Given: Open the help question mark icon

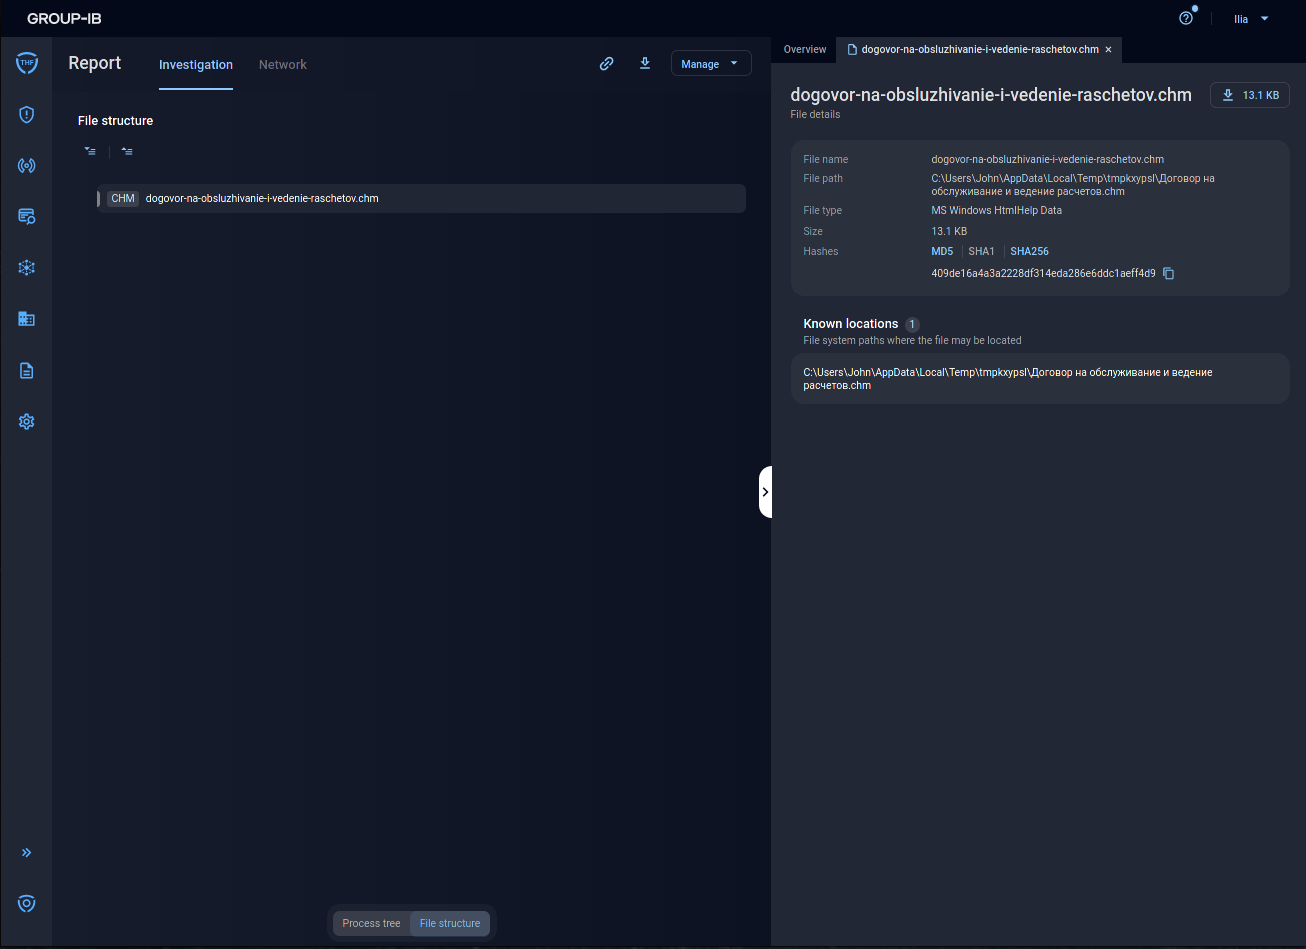Looking at the screenshot, I should [1186, 17].
